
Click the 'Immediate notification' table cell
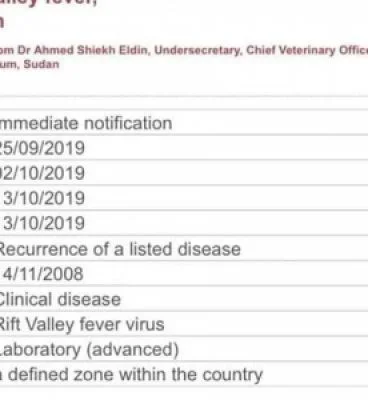pyautogui.click(x=184, y=123)
